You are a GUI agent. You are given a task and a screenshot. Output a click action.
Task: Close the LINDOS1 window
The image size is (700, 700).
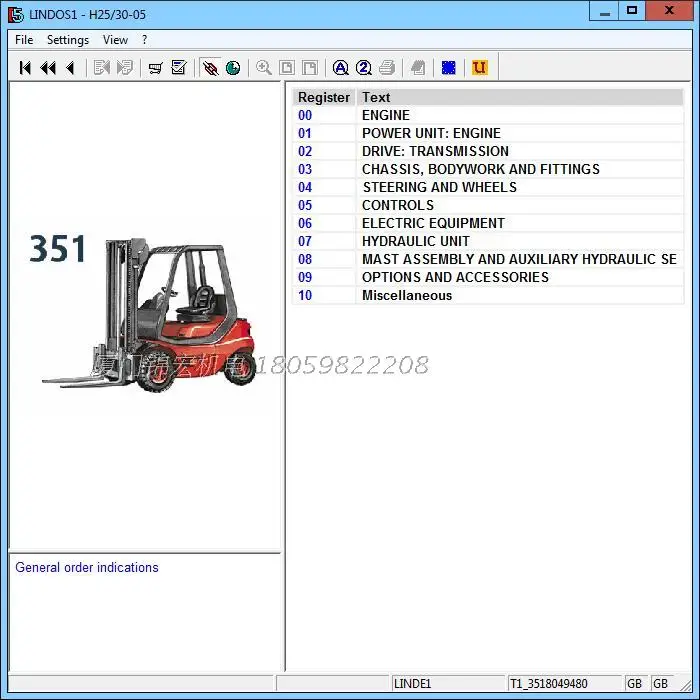tap(669, 11)
